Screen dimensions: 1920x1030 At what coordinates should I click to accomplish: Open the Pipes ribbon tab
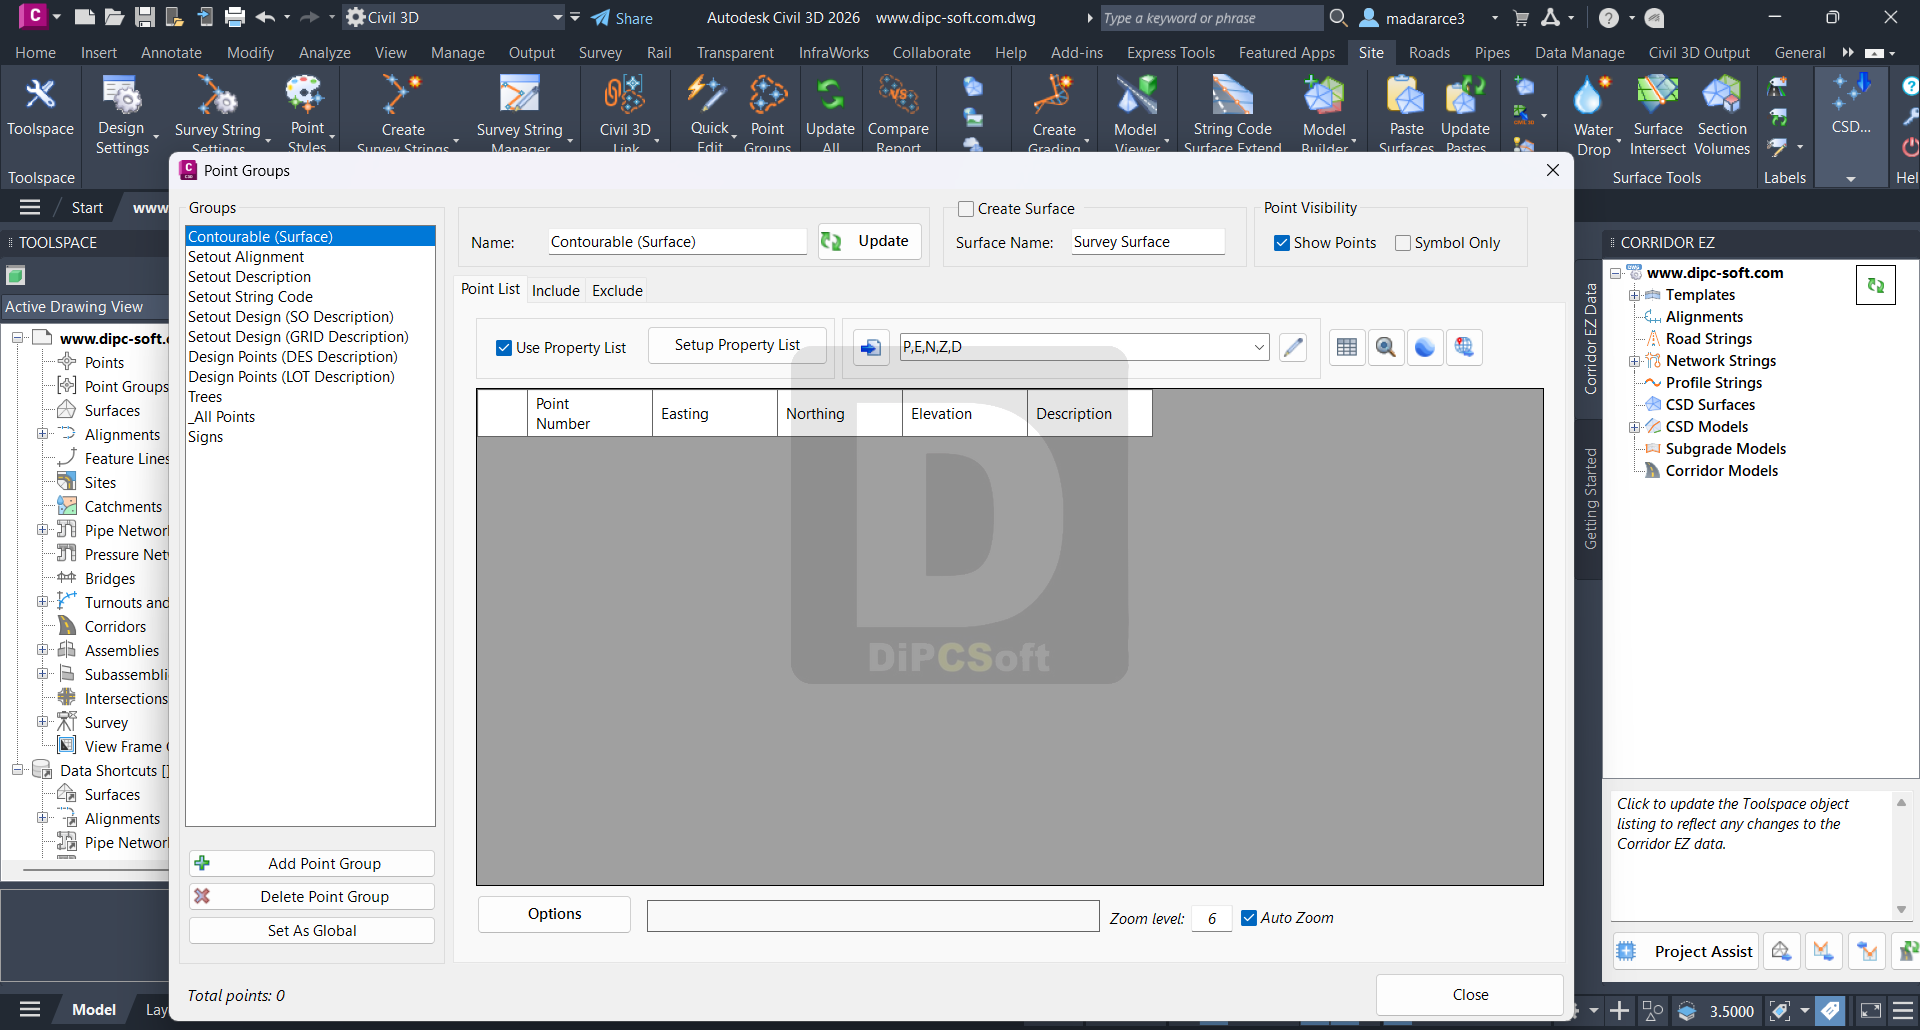tap(1492, 53)
